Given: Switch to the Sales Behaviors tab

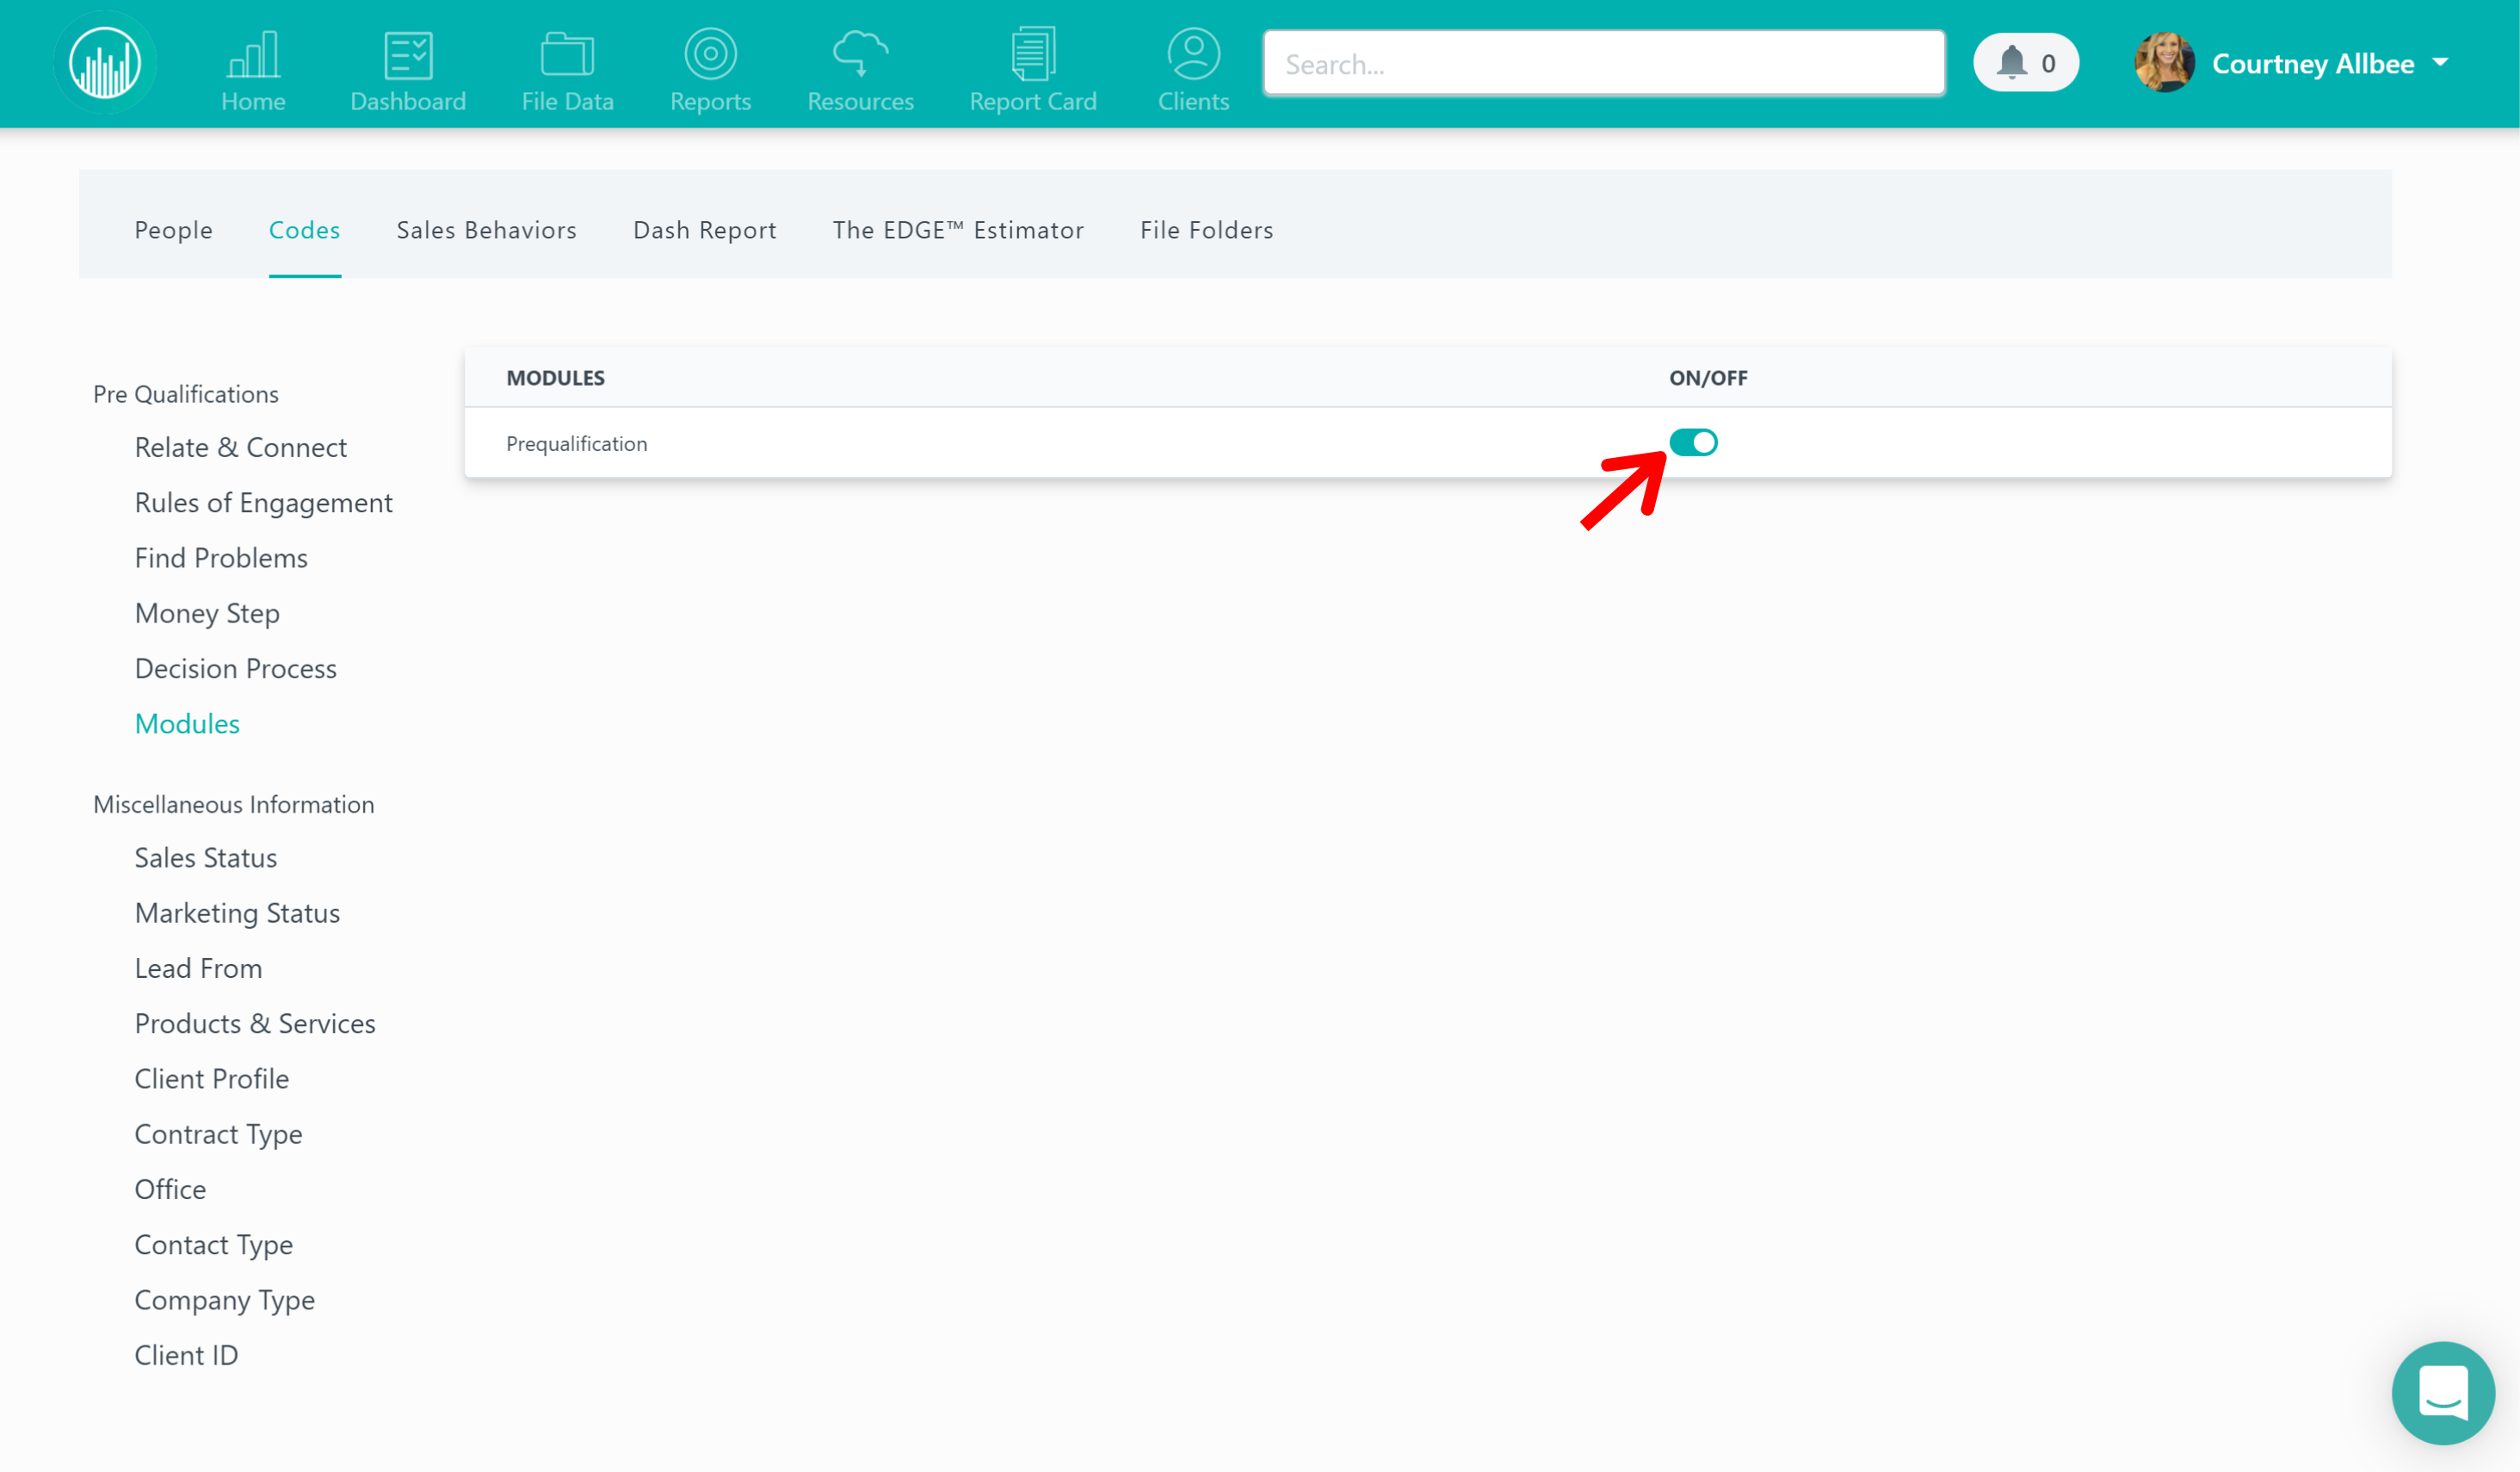Looking at the screenshot, I should click(487, 230).
